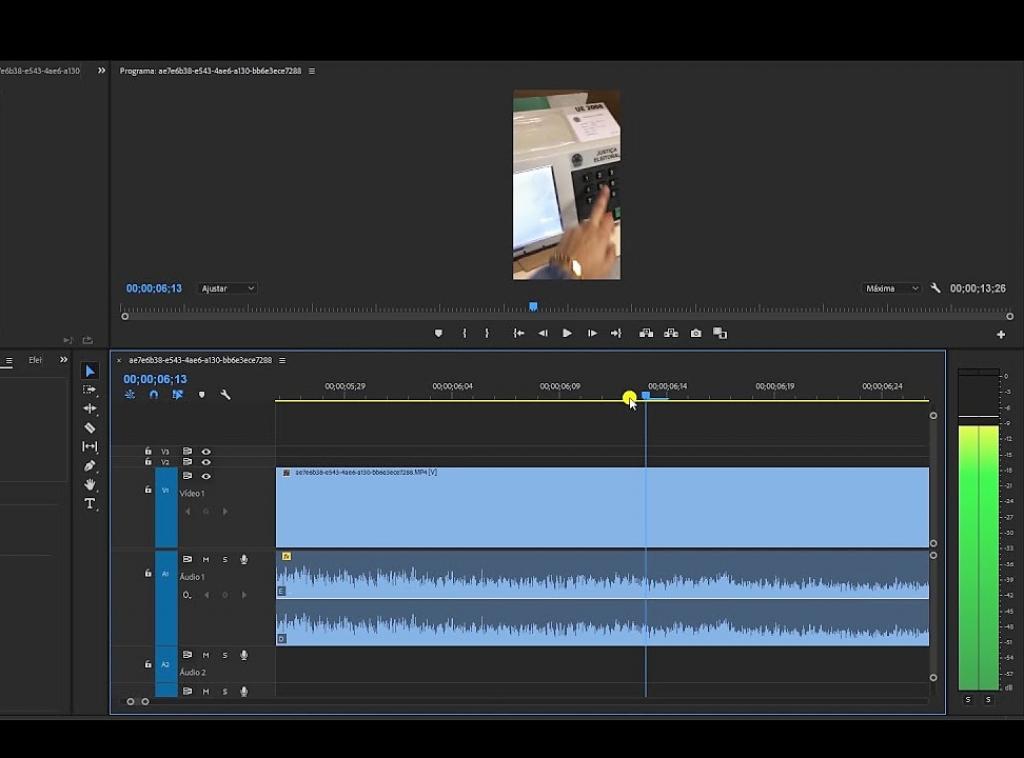The image size is (1024, 758).
Task: Toggle lock on the V1 track
Action: pyautogui.click(x=148, y=490)
